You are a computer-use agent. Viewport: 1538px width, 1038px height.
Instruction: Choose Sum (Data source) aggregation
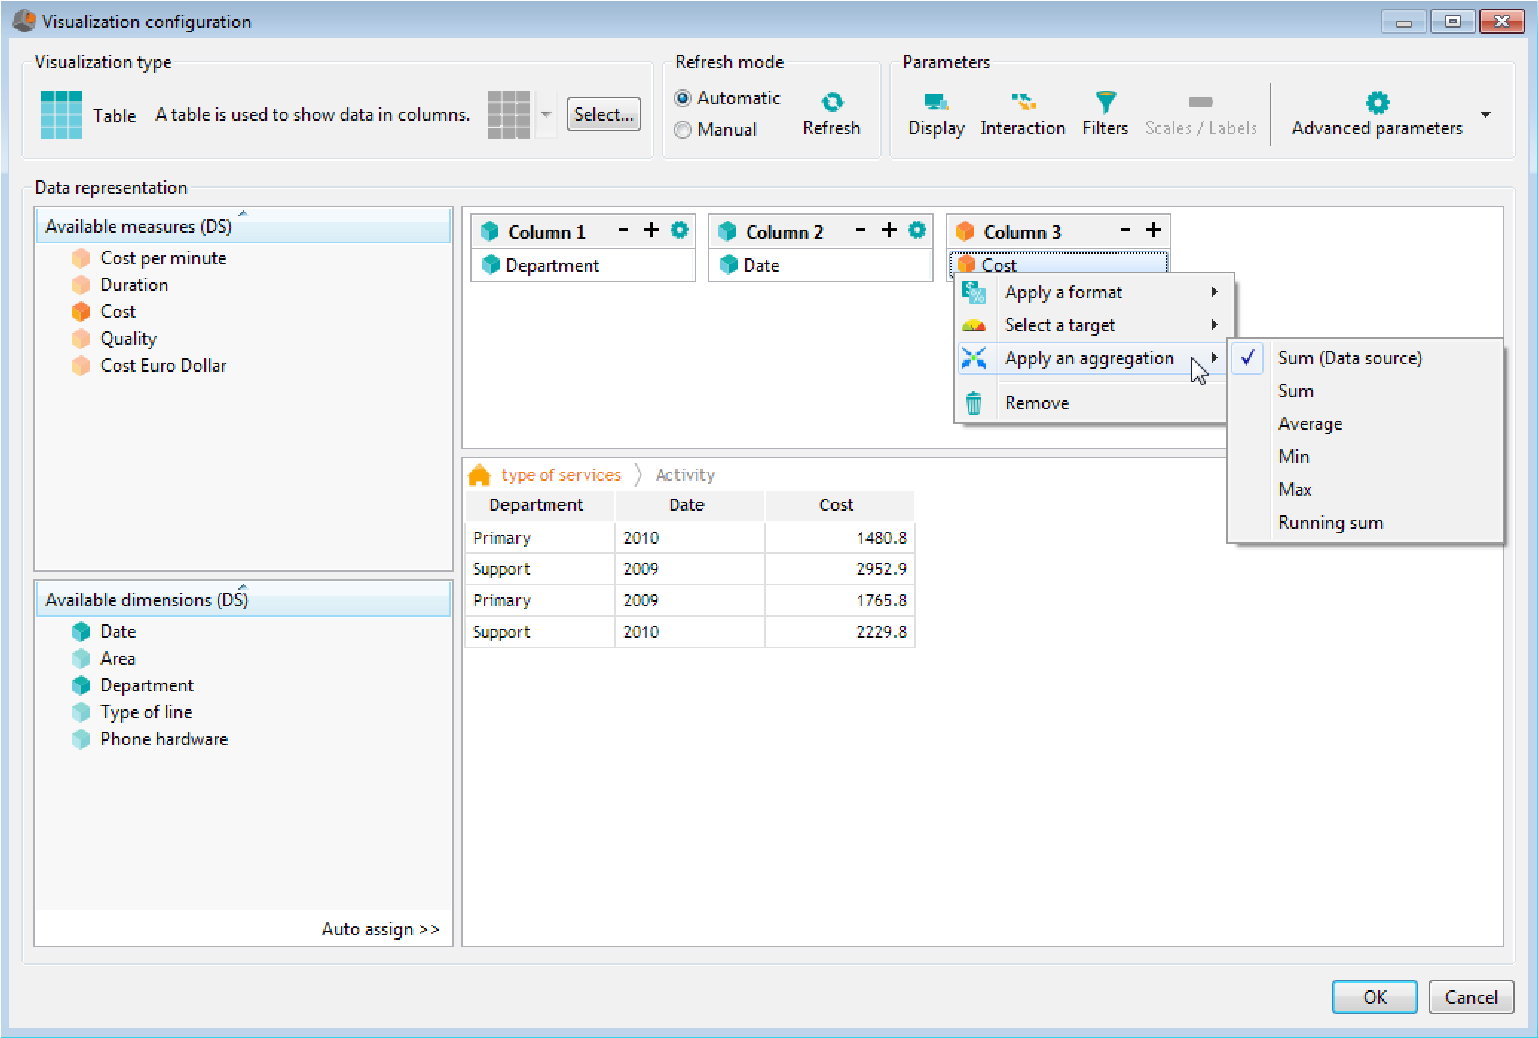point(1365,358)
